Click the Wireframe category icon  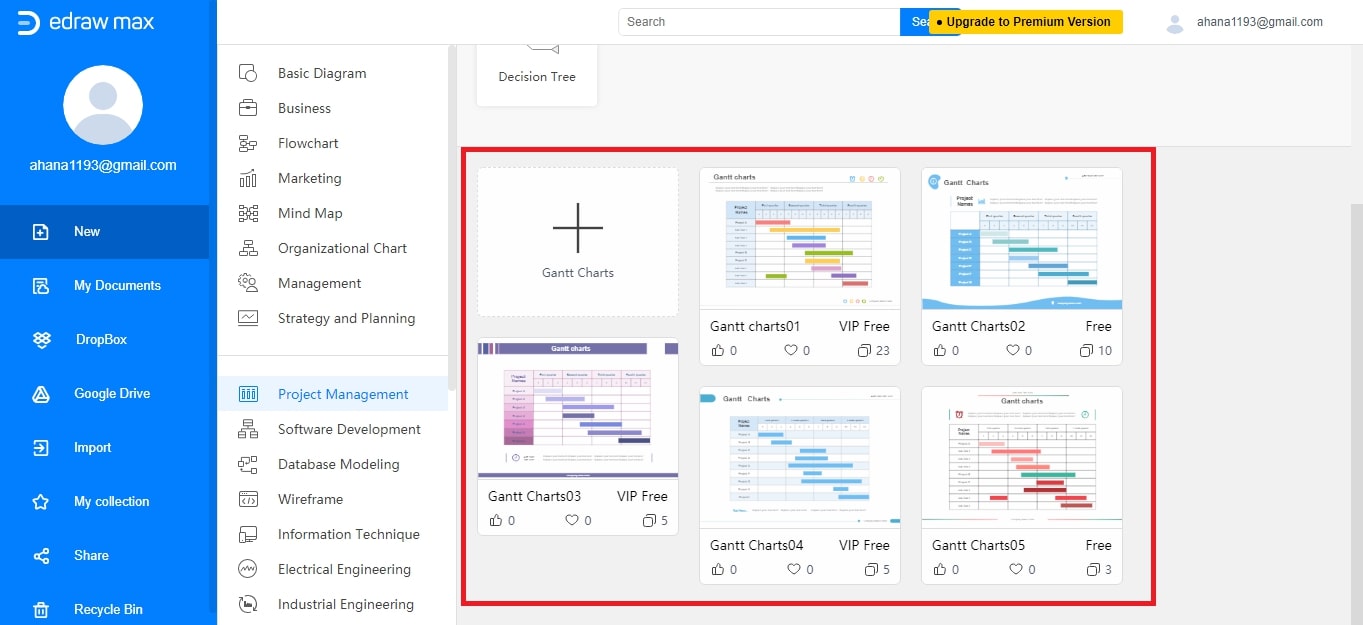point(248,499)
